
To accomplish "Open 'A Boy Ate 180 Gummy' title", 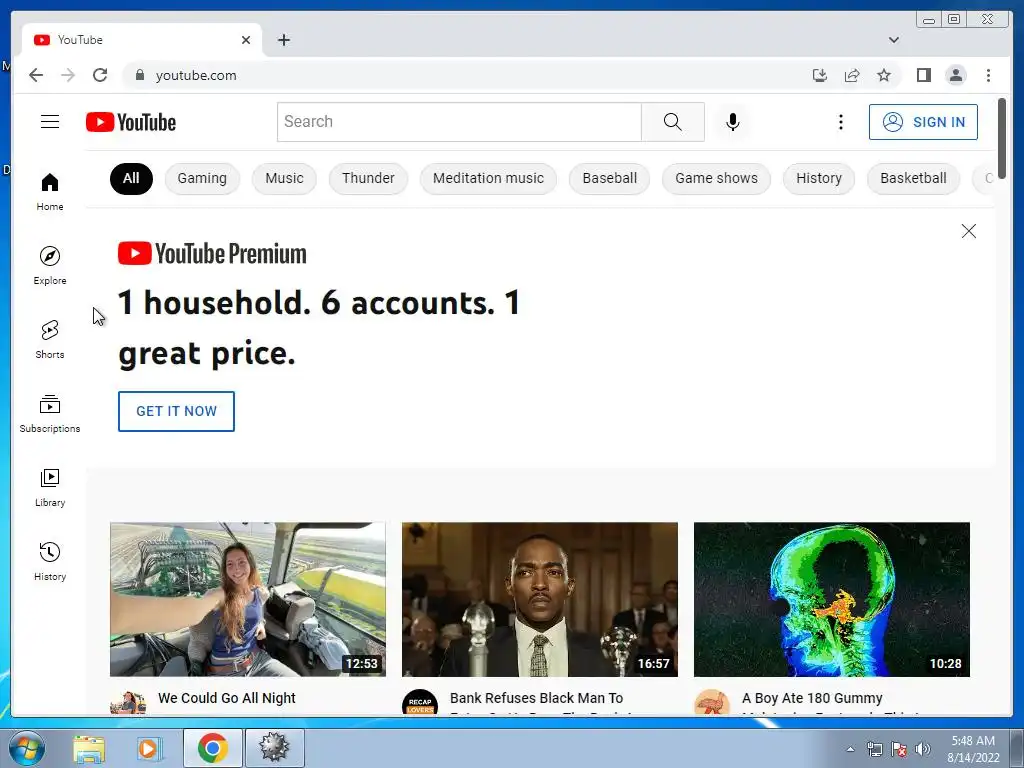I will pyautogui.click(x=812, y=698).
